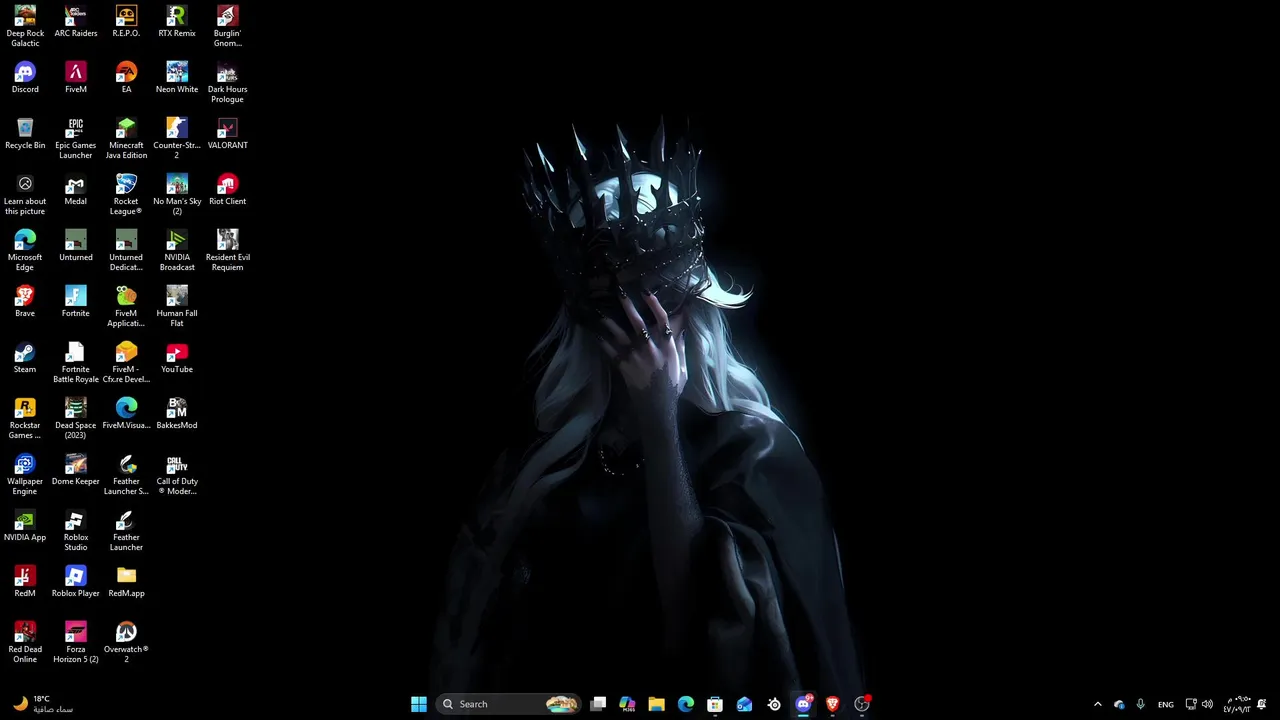Select the Medal desktop icon

[76, 190]
